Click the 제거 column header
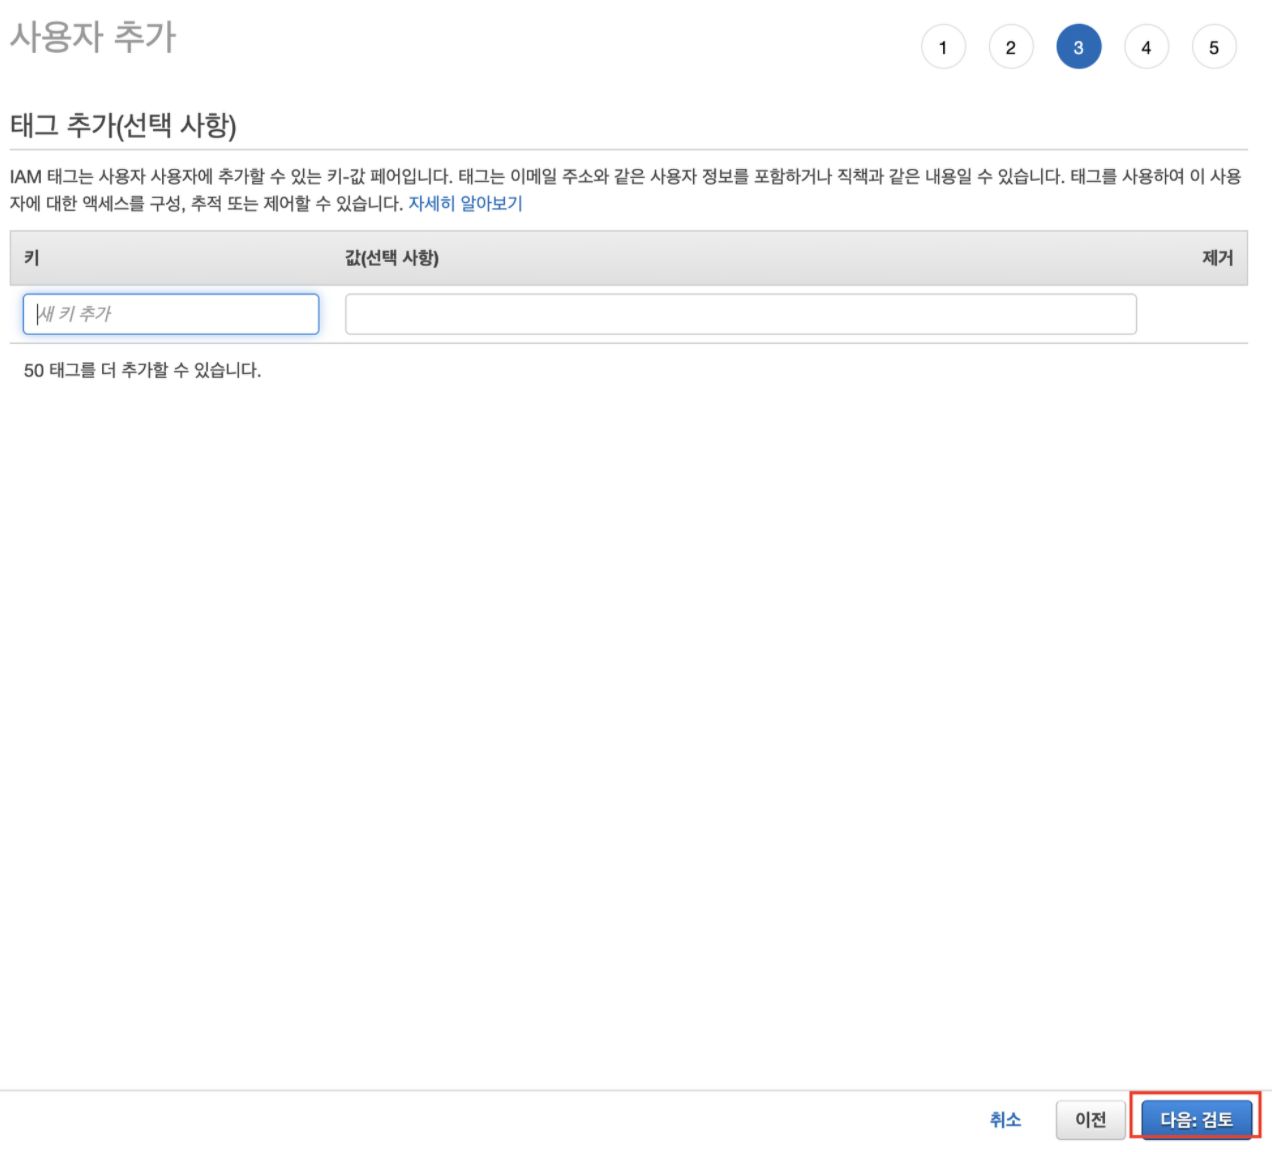The height and width of the screenshot is (1152, 1272). click(1217, 258)
